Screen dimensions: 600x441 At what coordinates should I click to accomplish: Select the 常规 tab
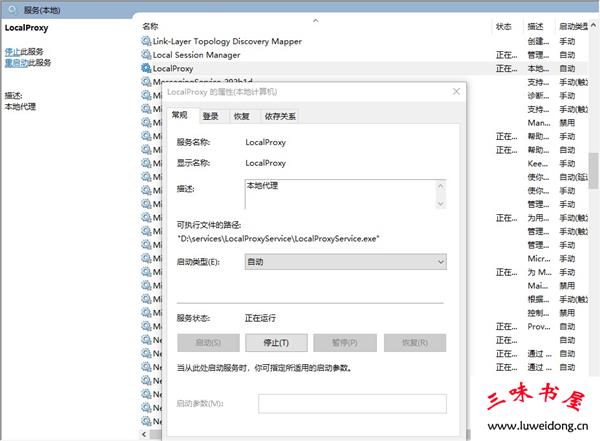[179, 116]
